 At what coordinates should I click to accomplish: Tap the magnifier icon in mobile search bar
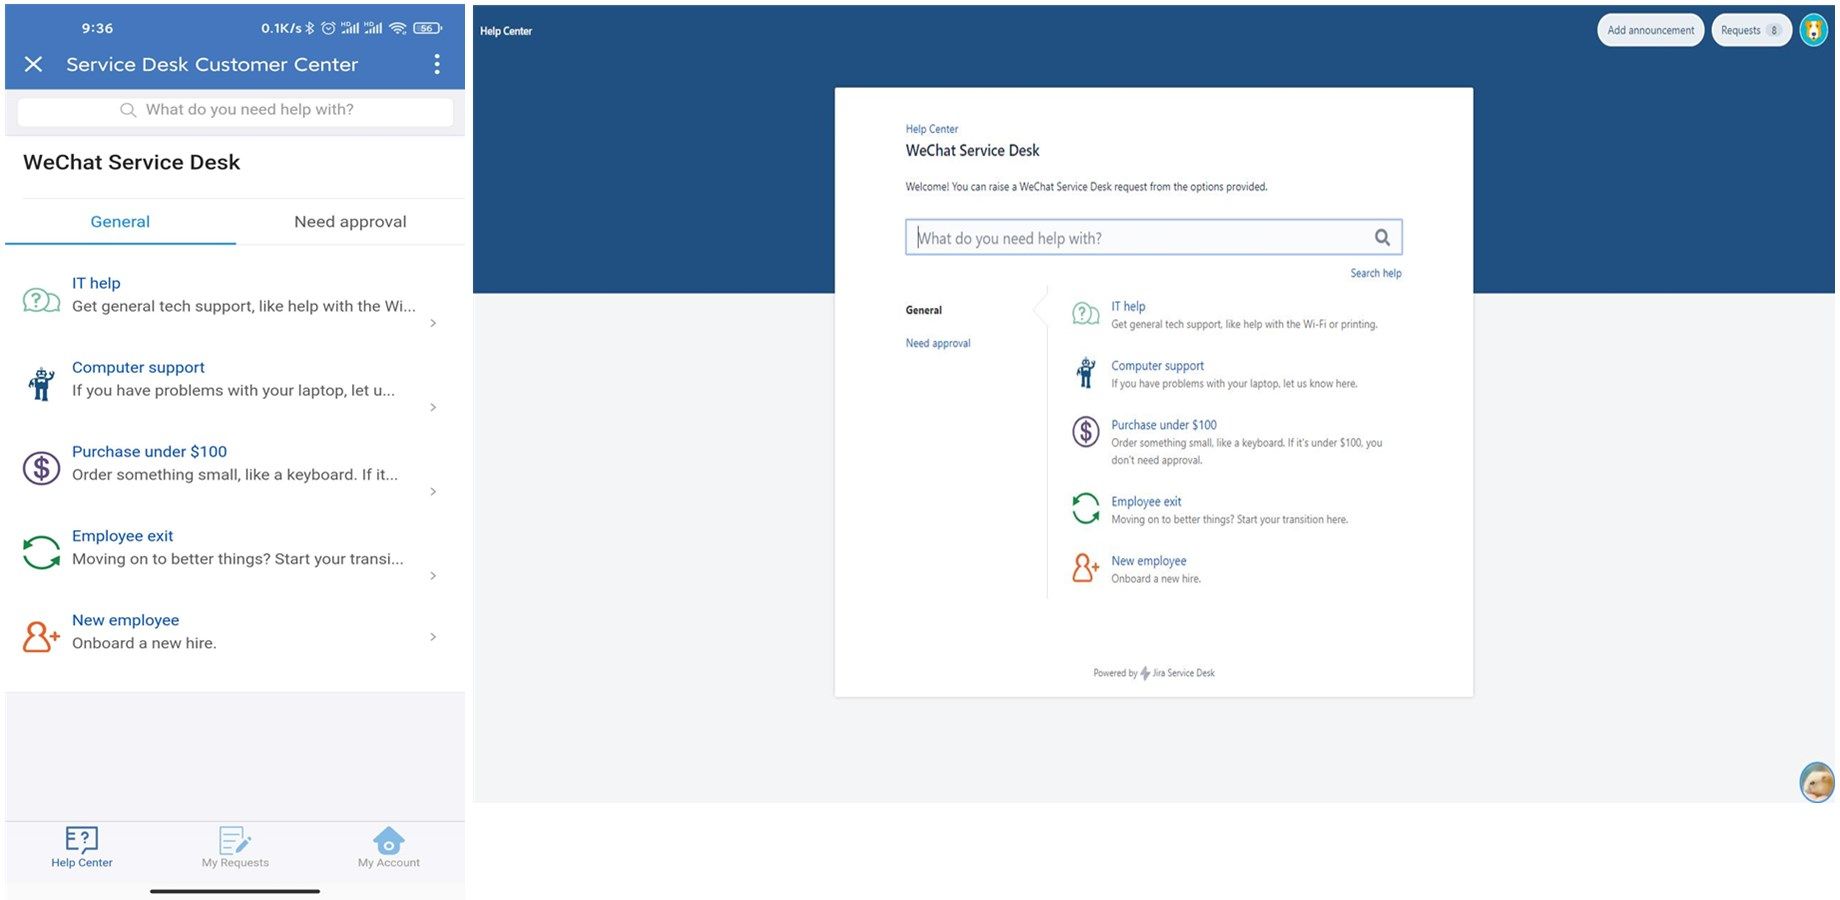tap(128, 110)
